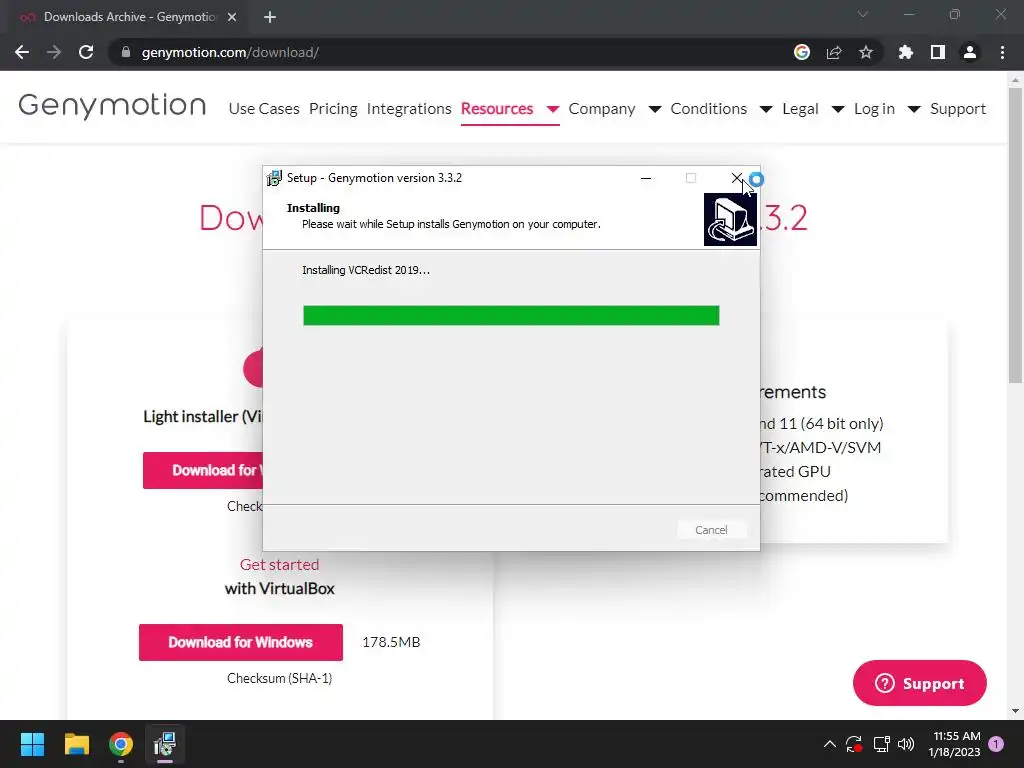Expand the Legal dropdown arrow

pyautogui.click(x=838, y=109)
